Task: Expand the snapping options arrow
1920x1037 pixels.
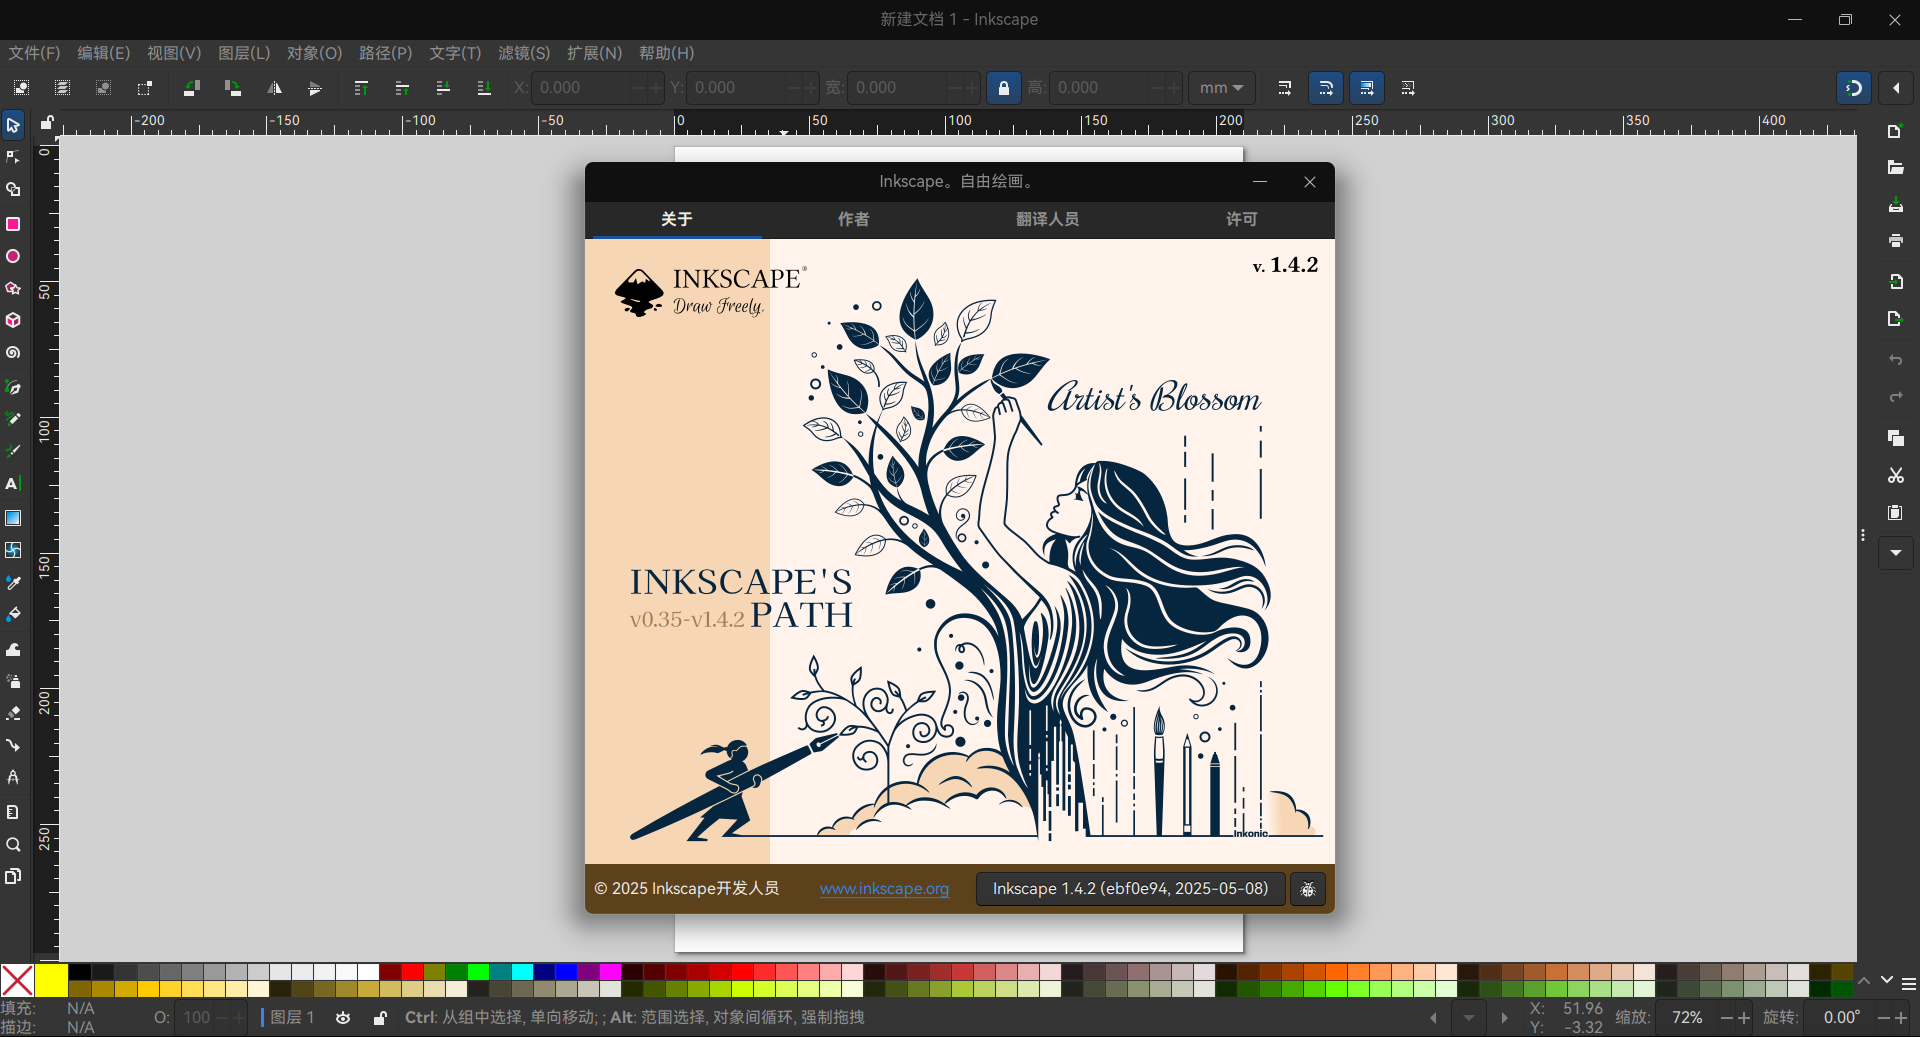Action: coord(1896,88)
